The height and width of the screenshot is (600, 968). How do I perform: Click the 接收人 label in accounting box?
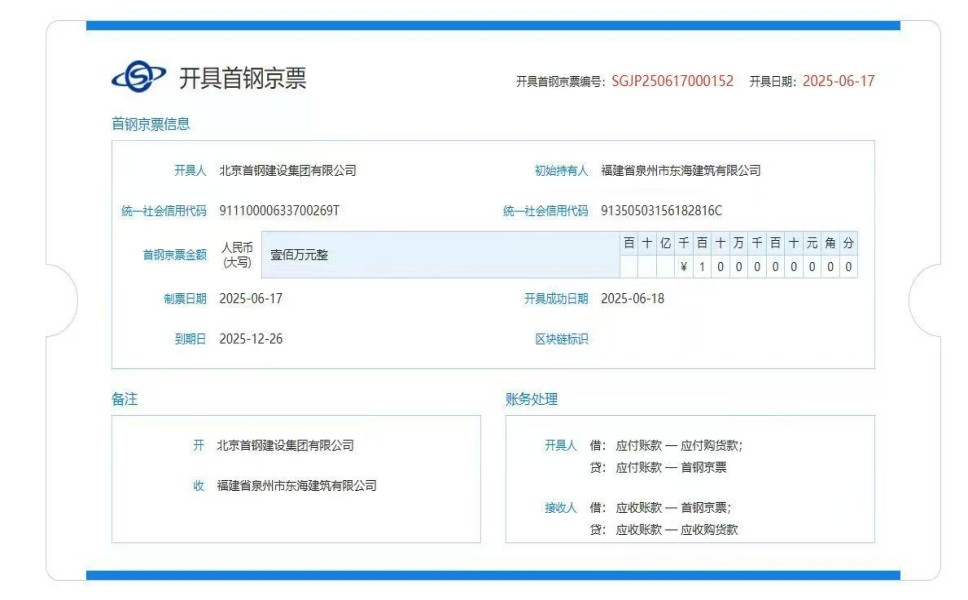point(561,507)
